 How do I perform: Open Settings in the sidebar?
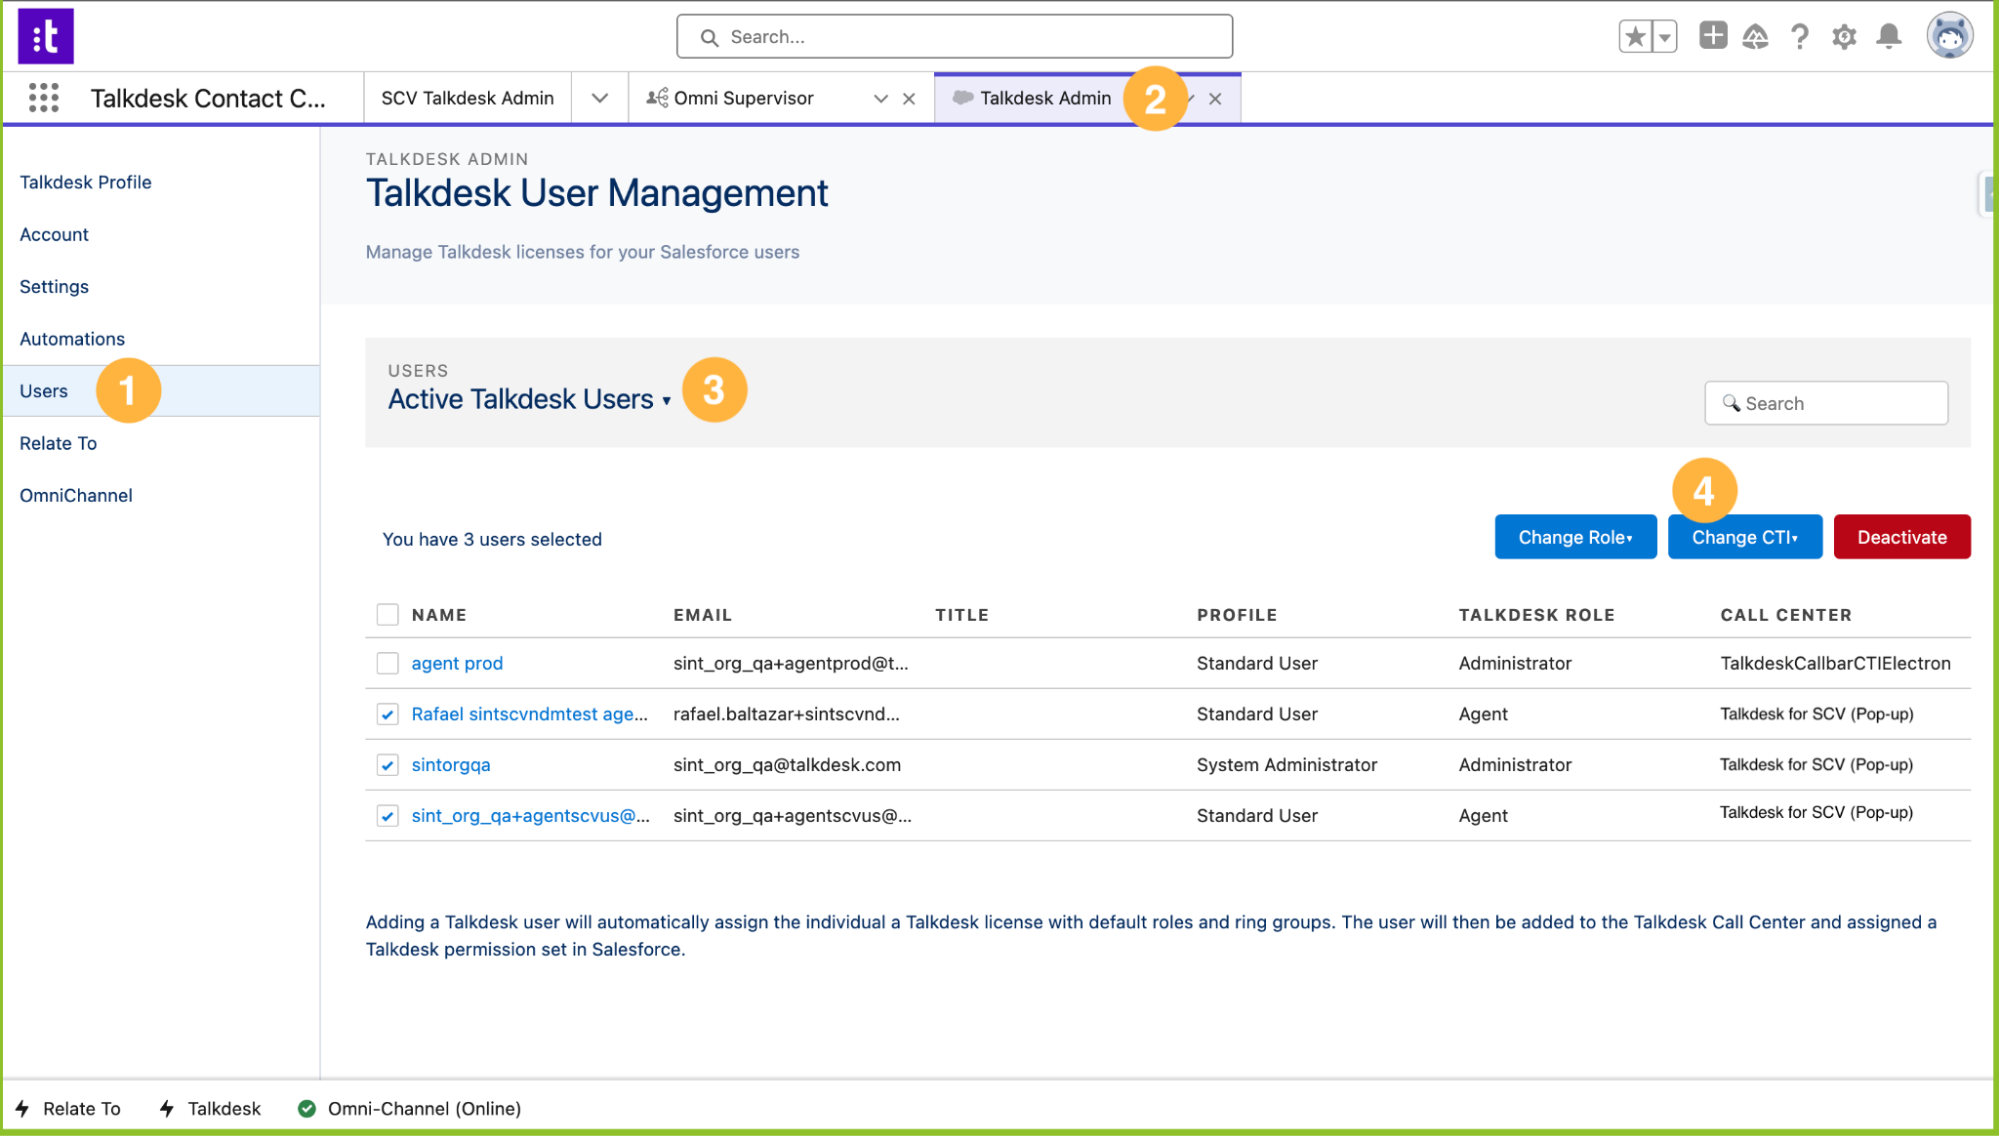(x=54, y=287)
